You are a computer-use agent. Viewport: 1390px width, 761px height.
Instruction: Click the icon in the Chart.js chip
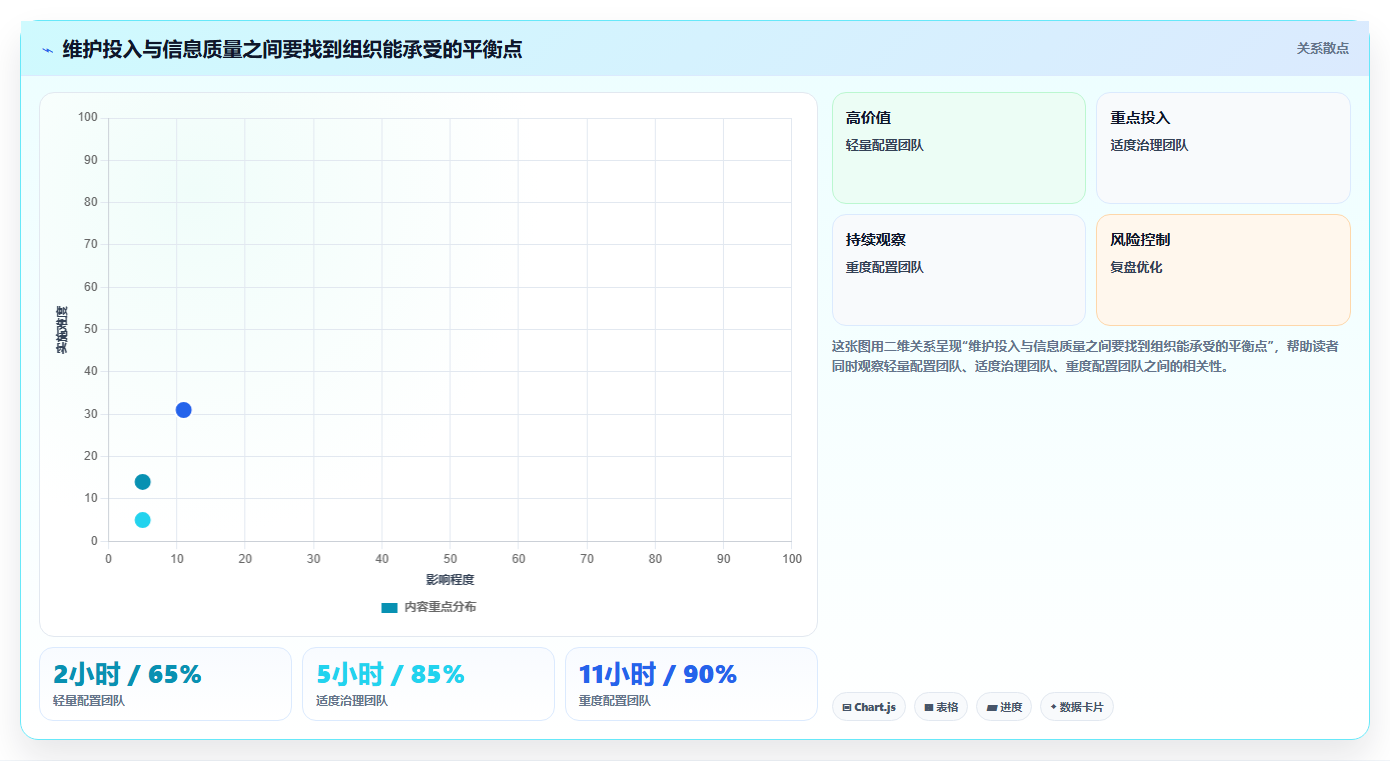point(847,707)
